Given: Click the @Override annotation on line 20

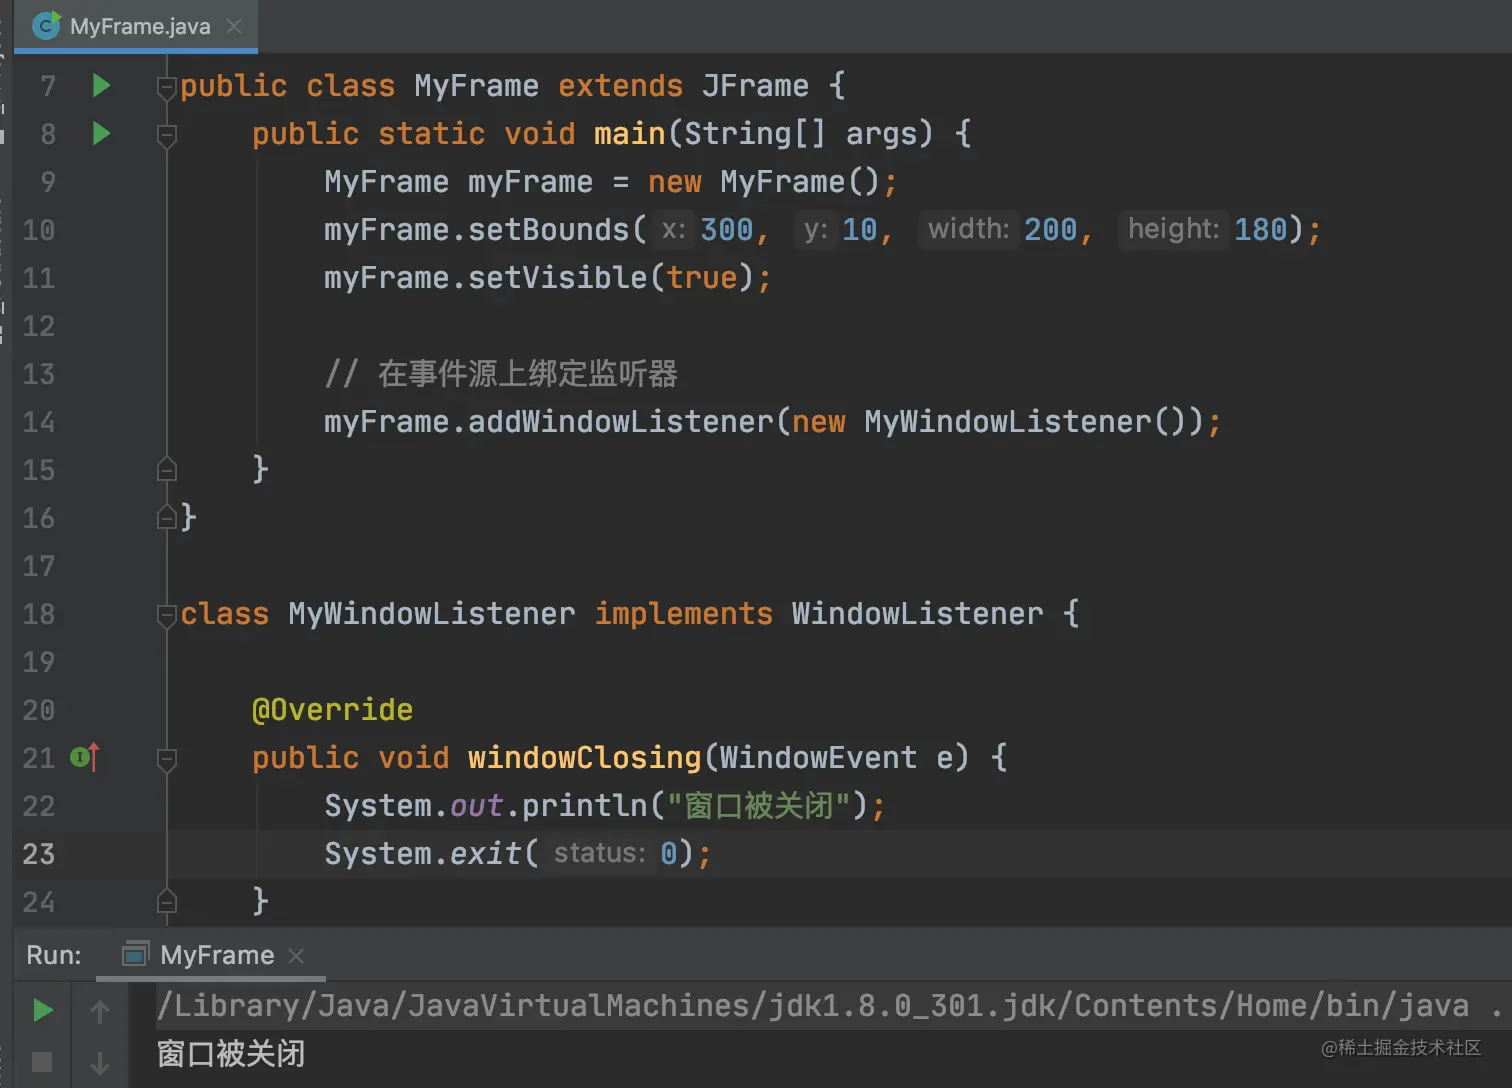Looking at the screenshot, I should [332, 709].
